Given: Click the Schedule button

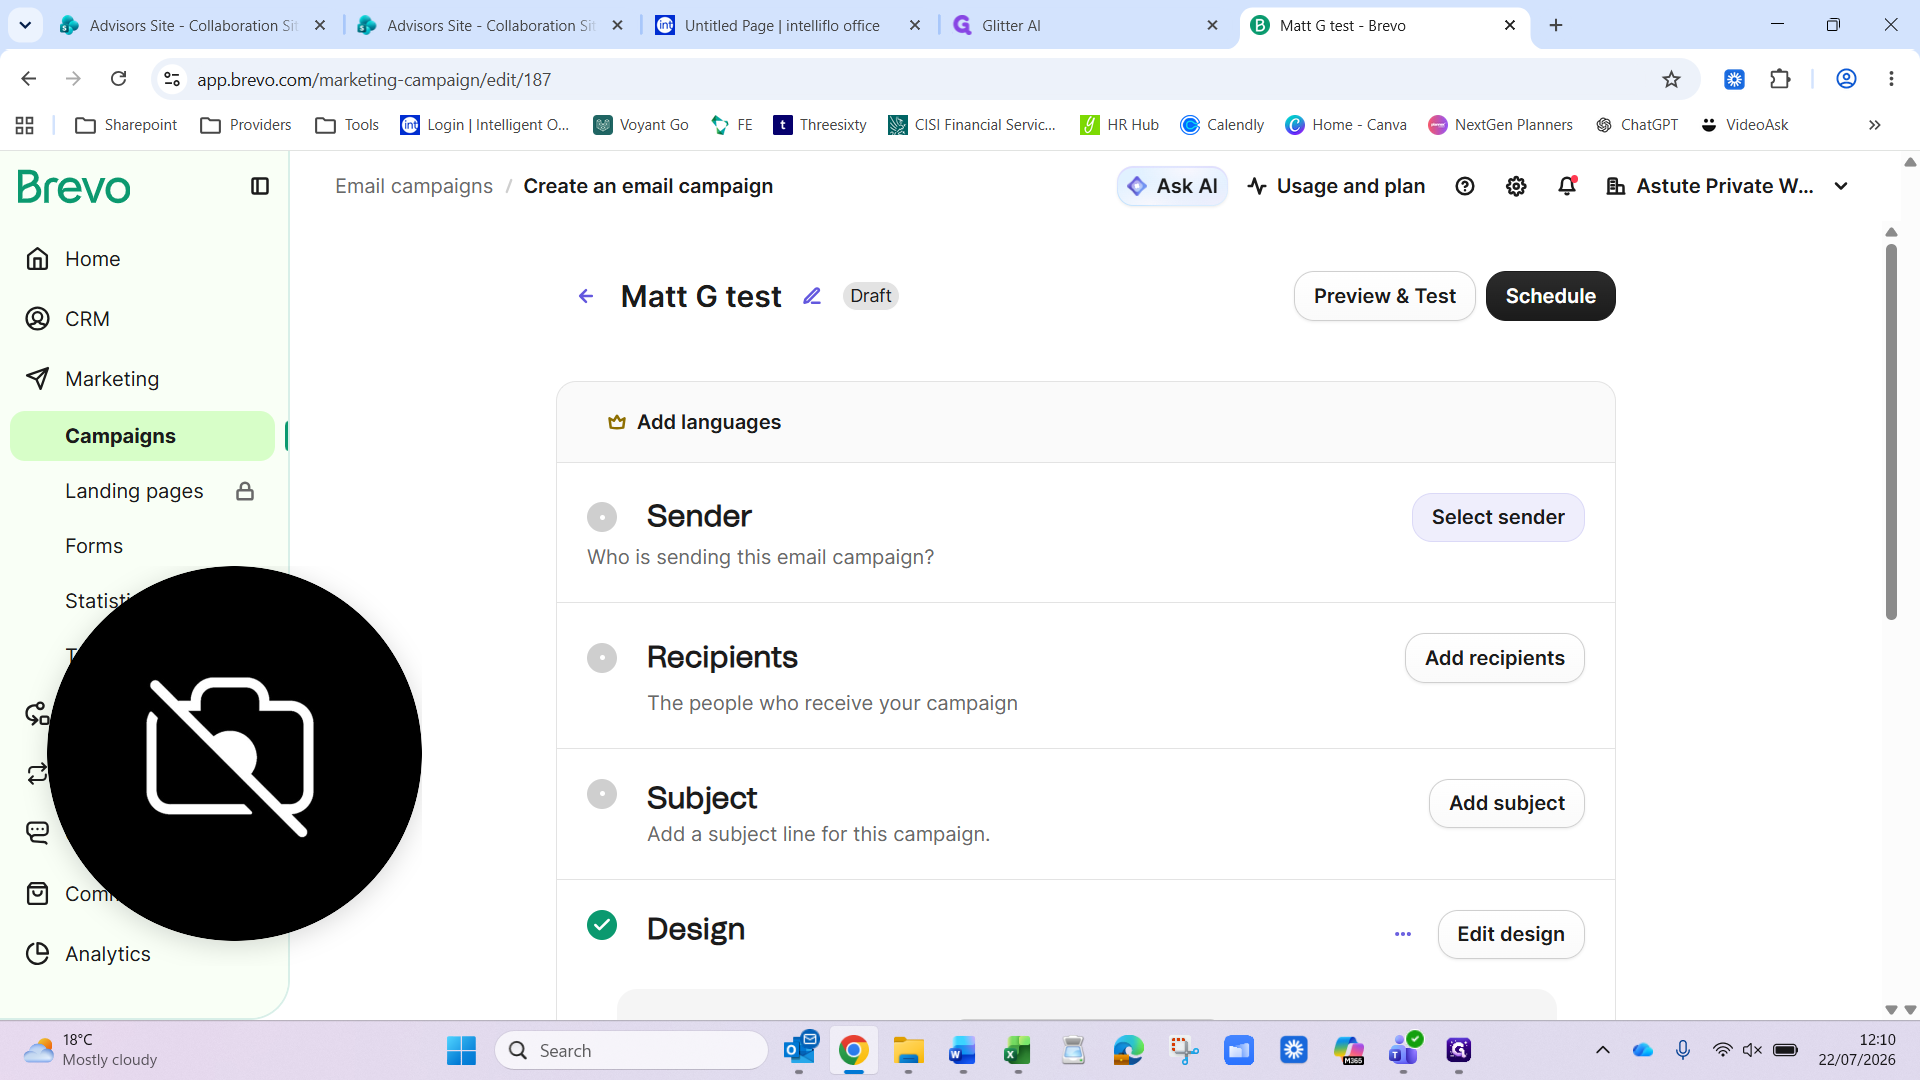Looking at the screenshot, I should (x=1550, y=296).
